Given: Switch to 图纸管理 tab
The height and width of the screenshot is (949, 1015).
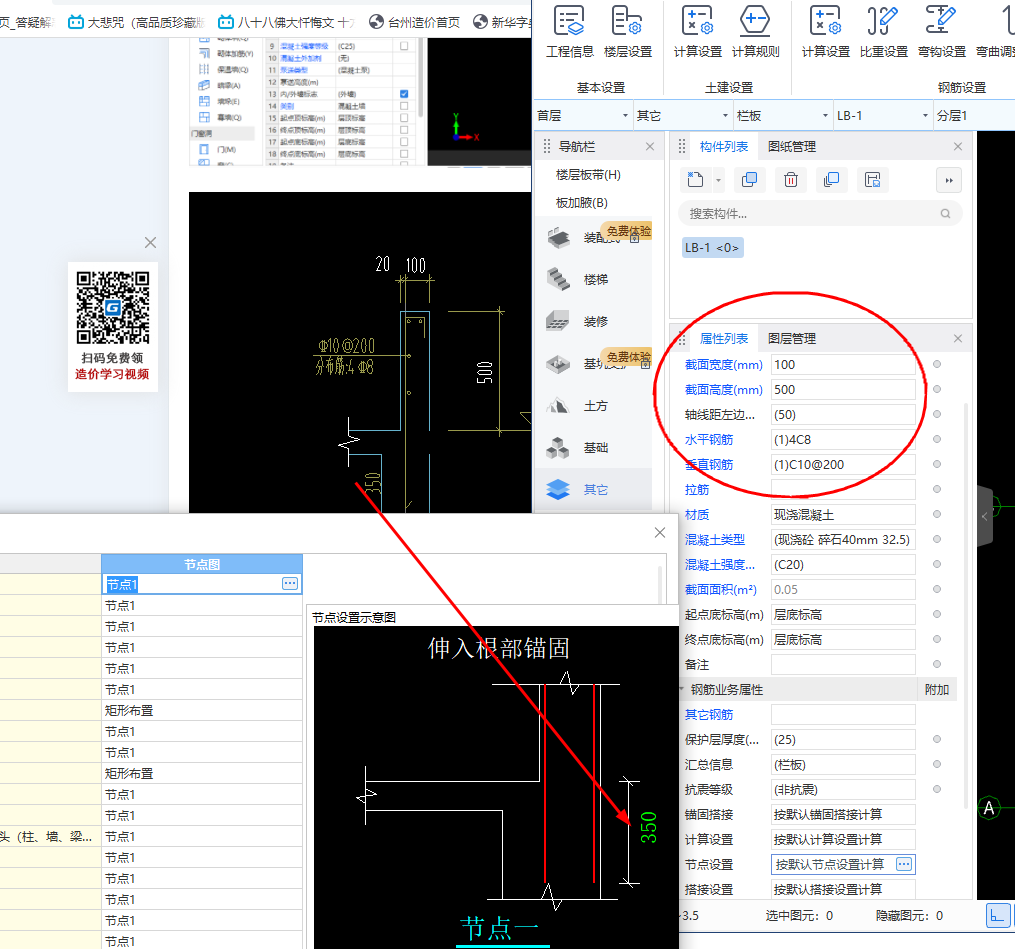Looking at the screenshot, I should pos(792,147).
